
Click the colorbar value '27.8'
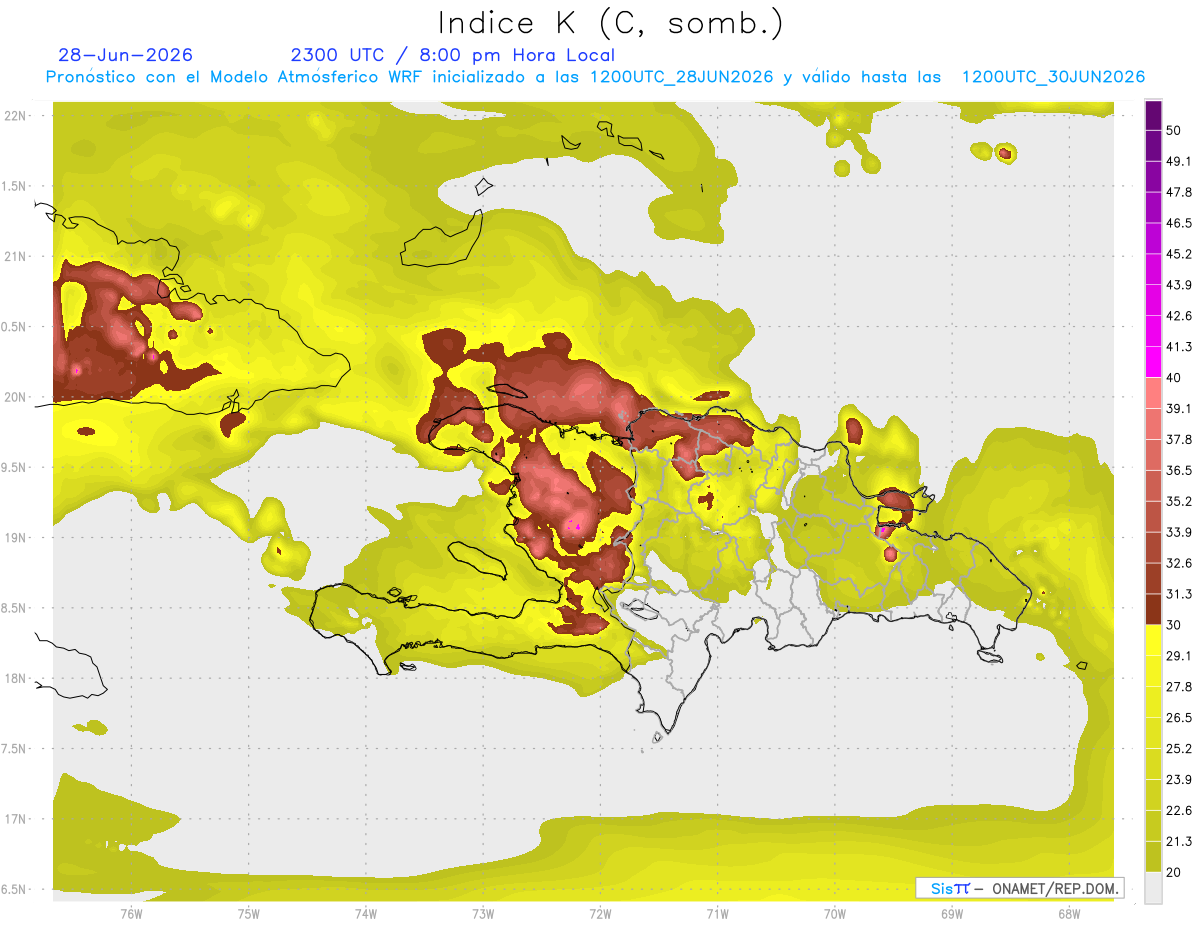1179,687
